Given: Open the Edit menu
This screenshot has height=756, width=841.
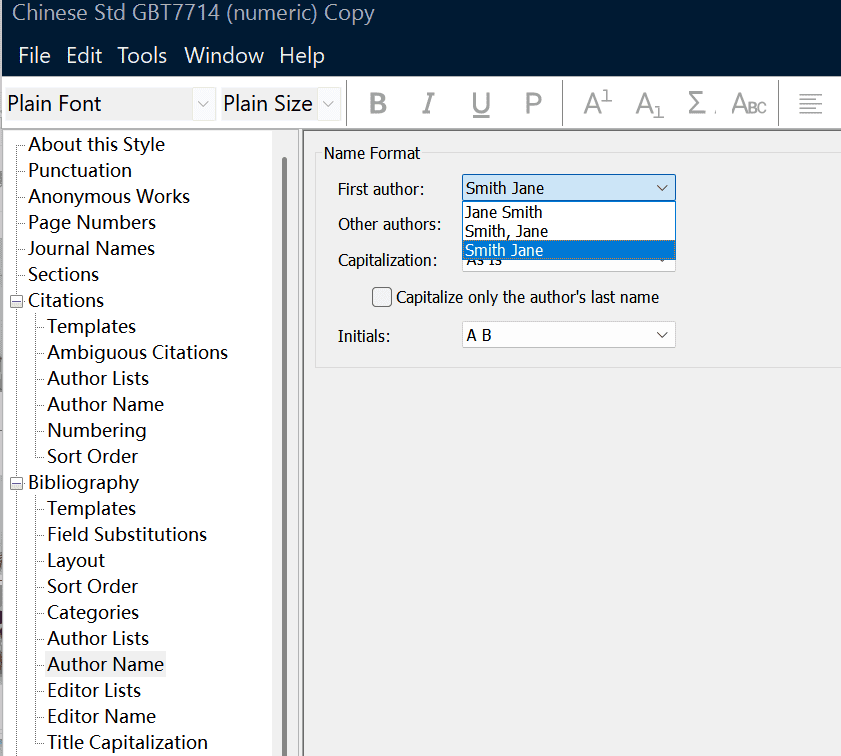Looking at the screenshot, I should 84,55.
